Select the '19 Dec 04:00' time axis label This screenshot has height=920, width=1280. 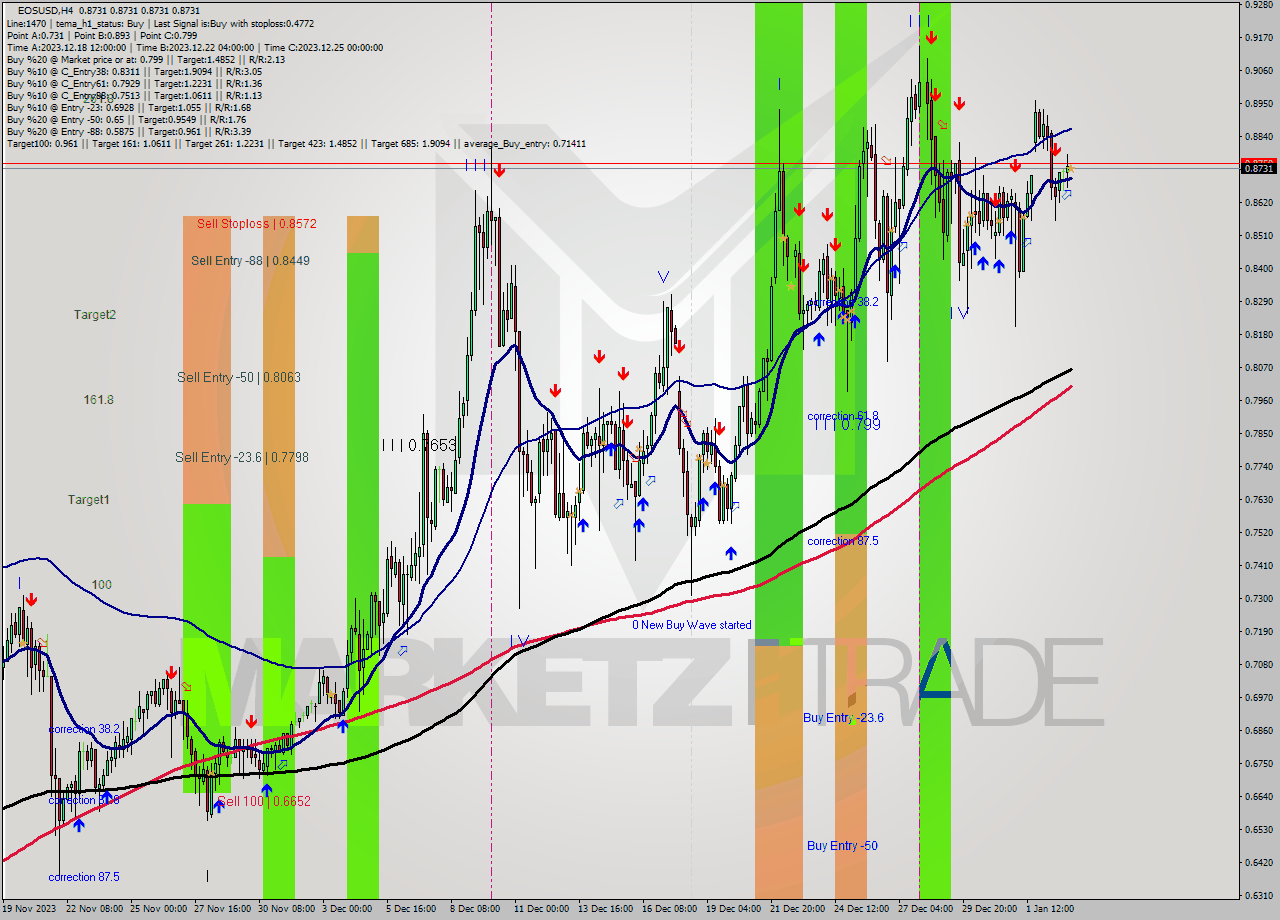click(735, 909)
